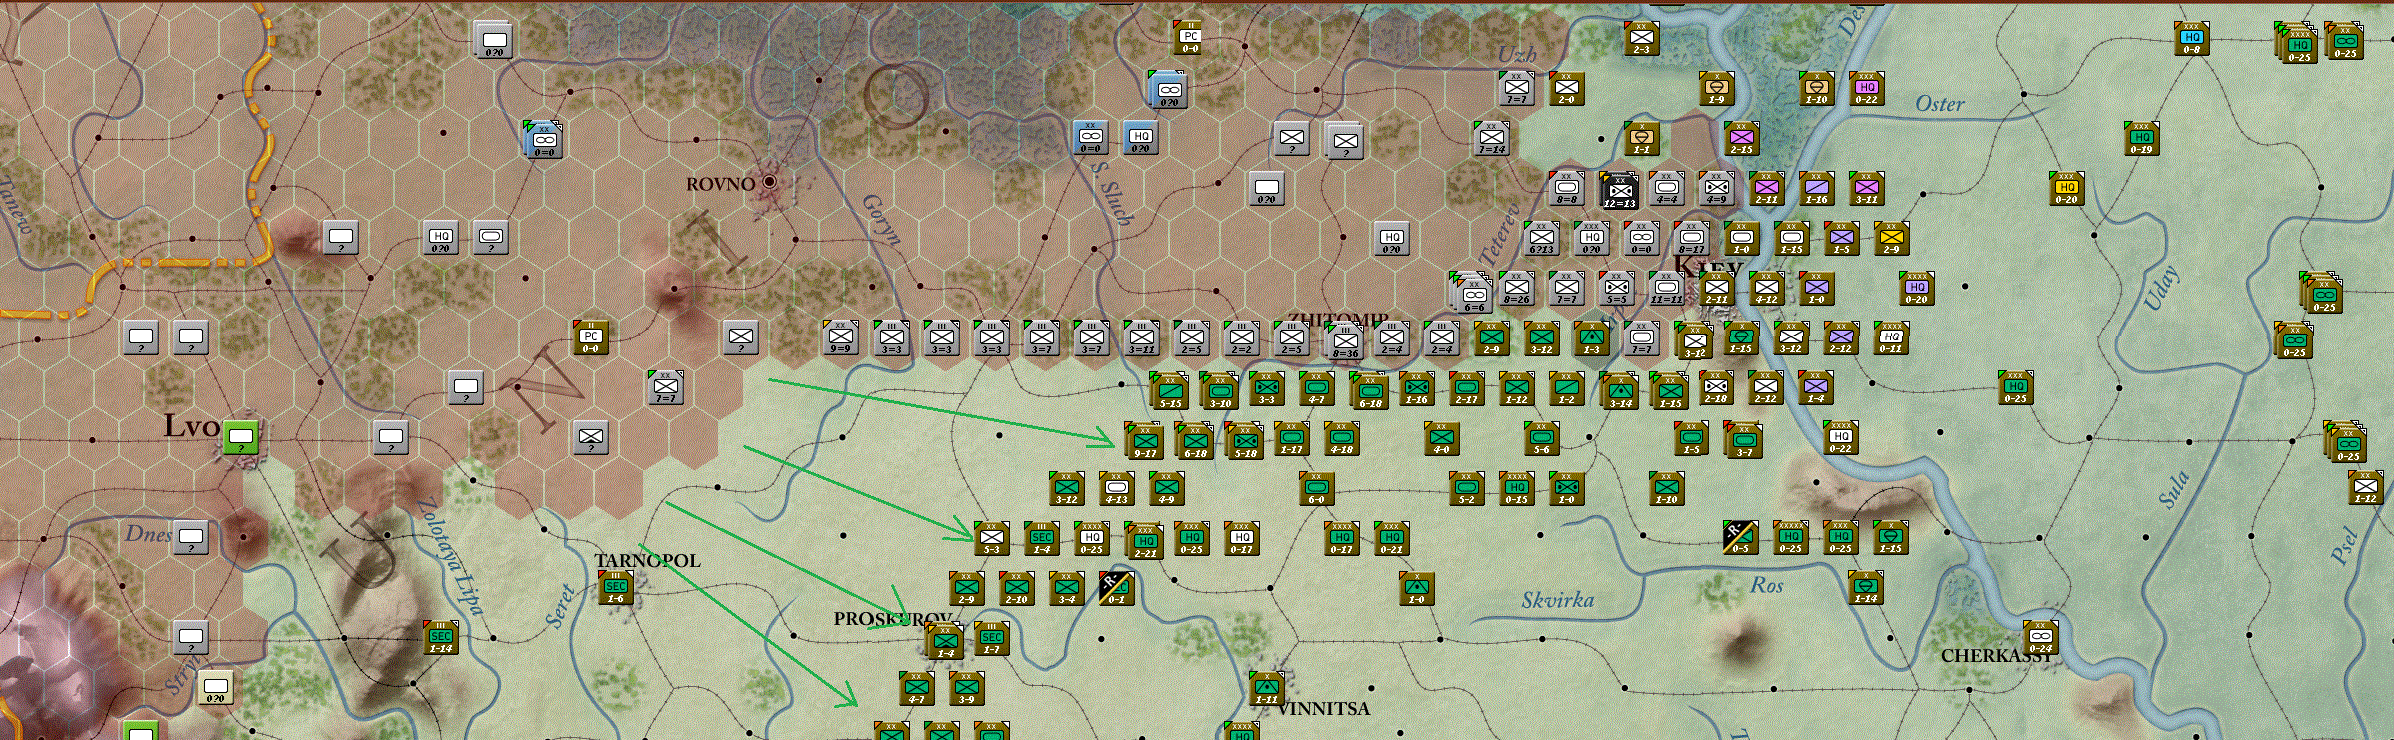Click the Uday river label
The width and height of the screenshot is (2394, 740).
pos(2161,288)
